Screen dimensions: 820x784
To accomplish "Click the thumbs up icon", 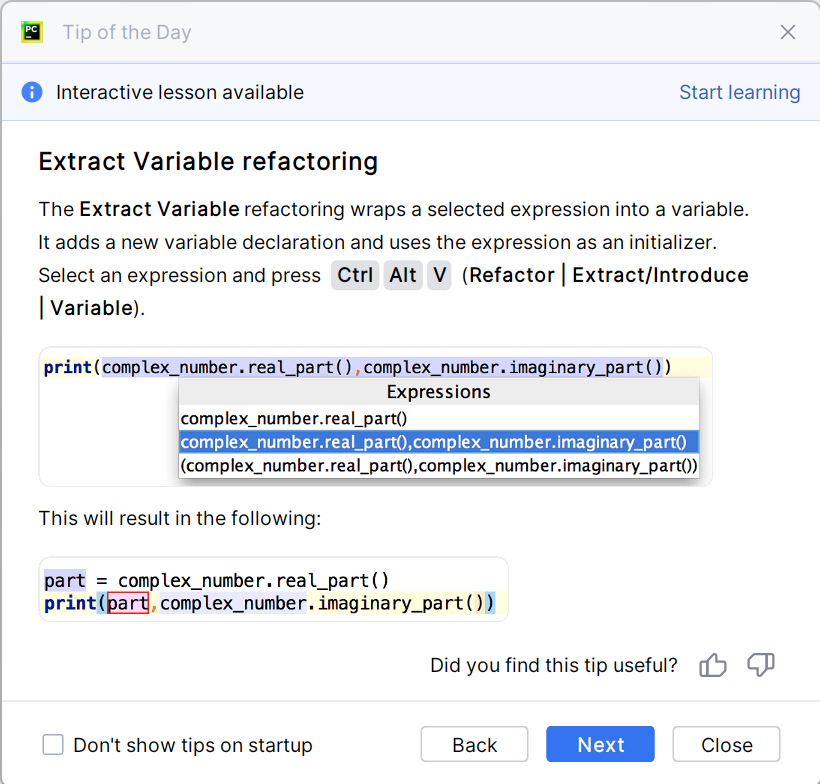I will pyautogui.click(x=713, y=665).
